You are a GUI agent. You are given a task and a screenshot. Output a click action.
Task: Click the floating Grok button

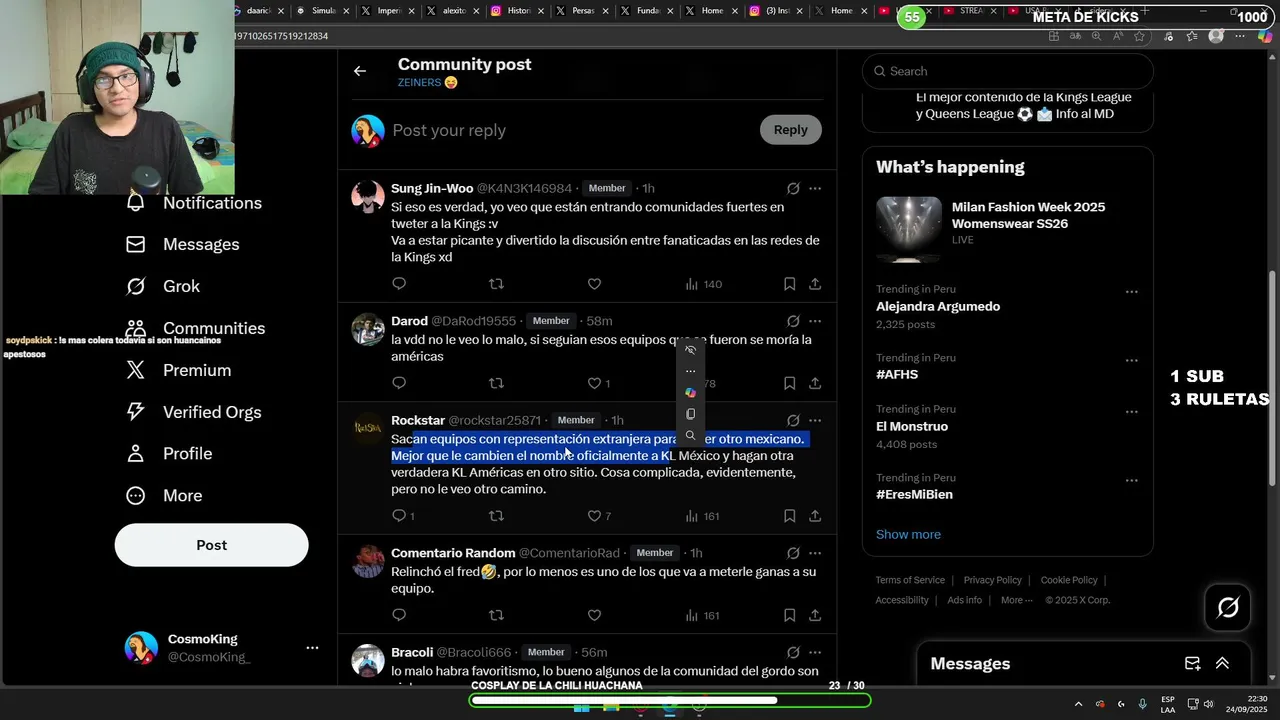coord(1228,607)
